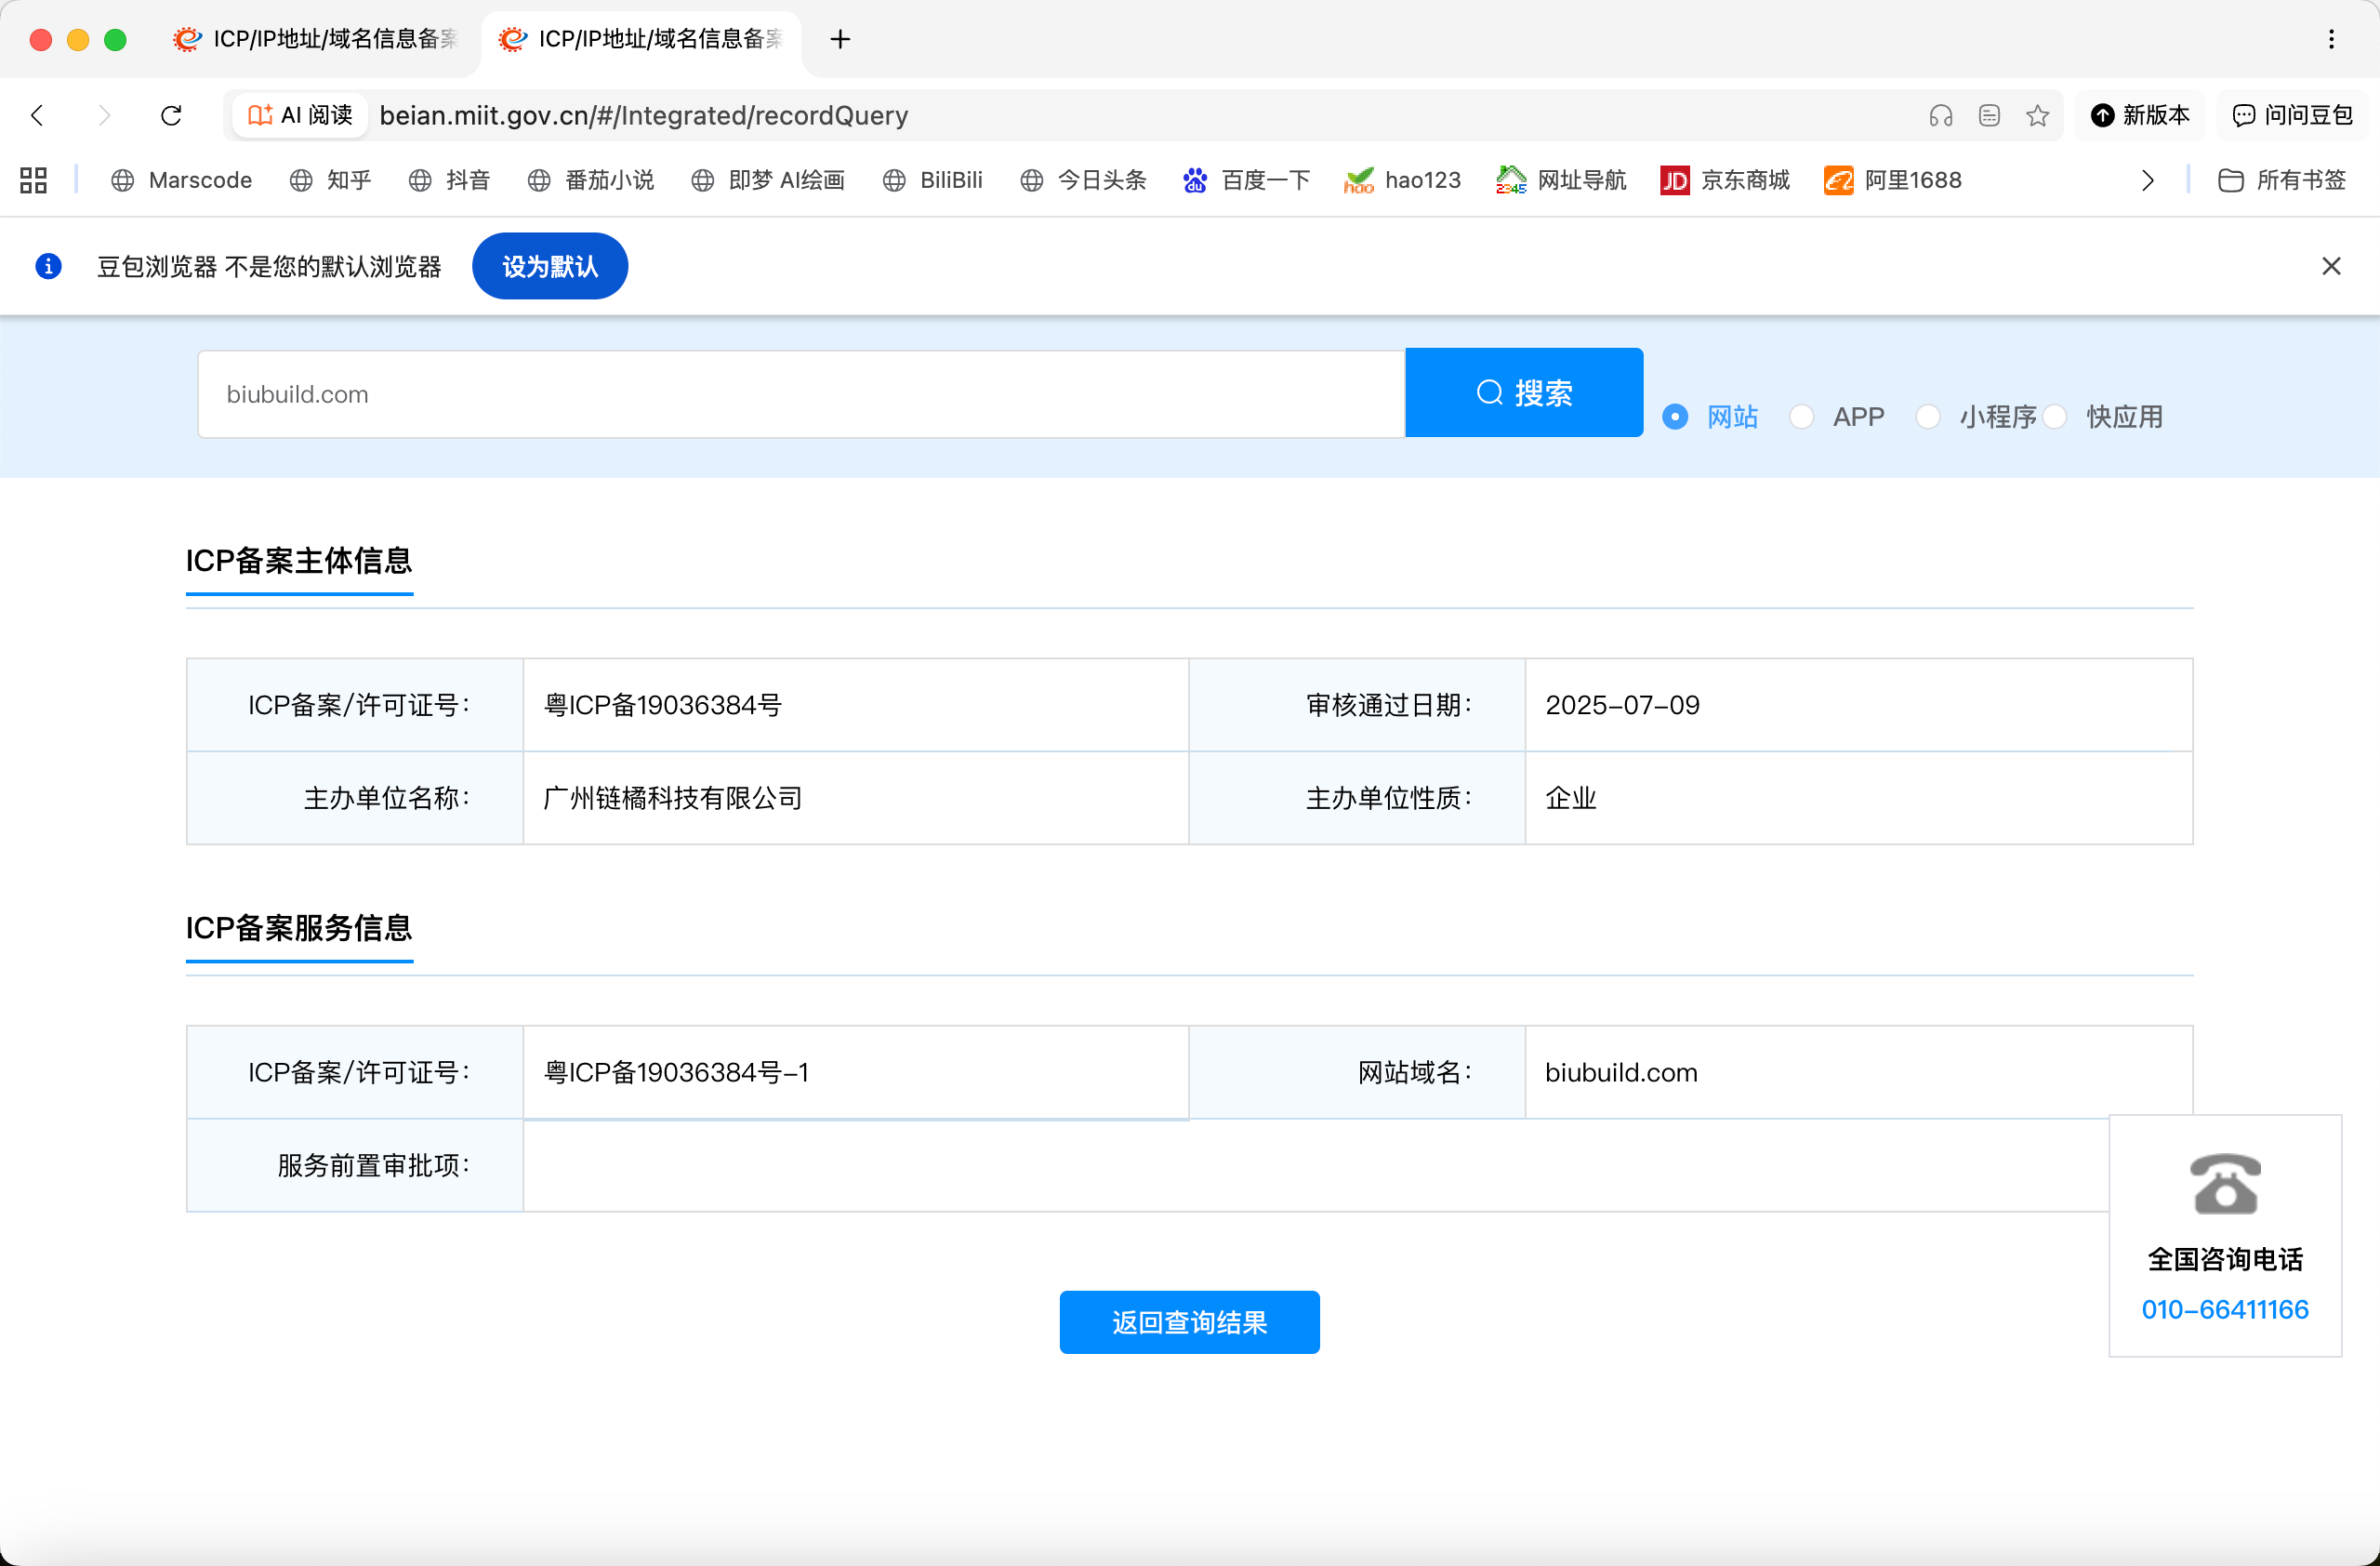The width and height of the screenshot is (2380, 1566).
Task: Call the 010-66411166 consultation number link
Action: 2224,1309
